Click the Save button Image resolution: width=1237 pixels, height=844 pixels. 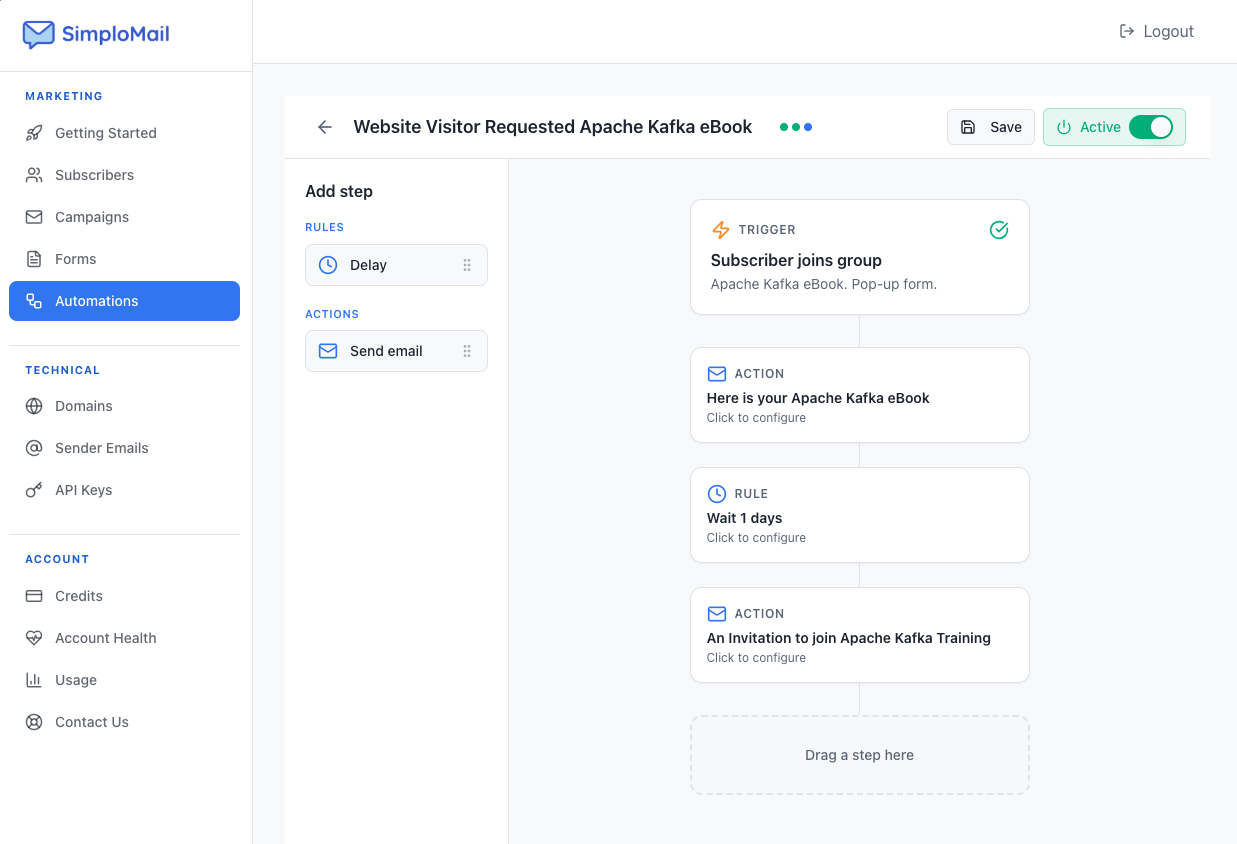991,127
